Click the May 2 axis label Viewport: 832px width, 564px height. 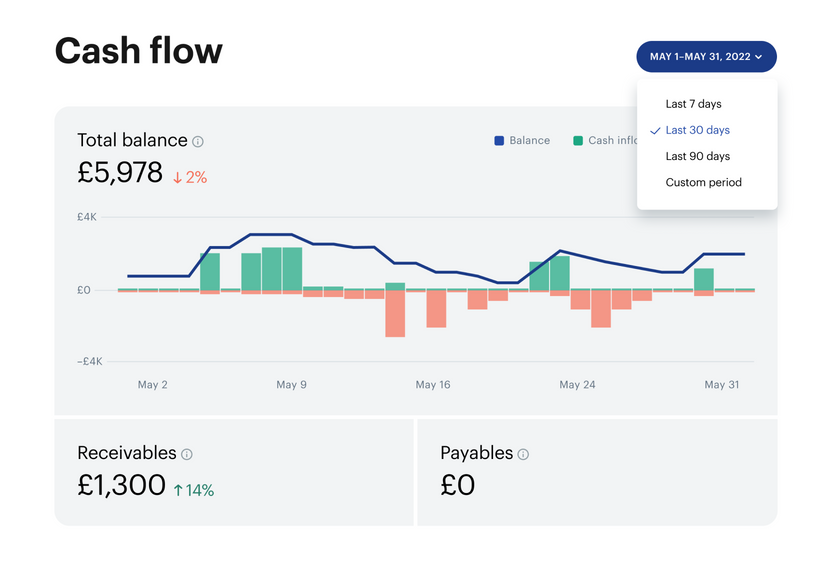click(x=152, y=385)
